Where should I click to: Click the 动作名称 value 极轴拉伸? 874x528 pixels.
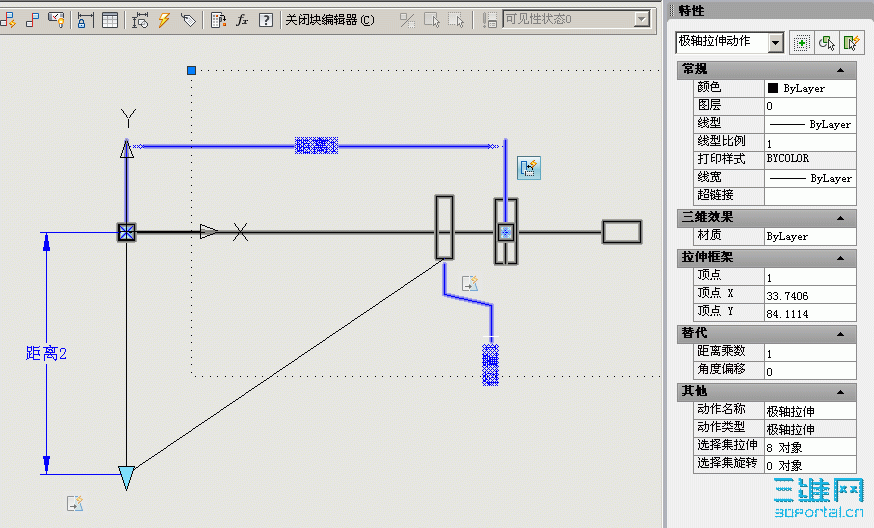click(x=810, y=411)
